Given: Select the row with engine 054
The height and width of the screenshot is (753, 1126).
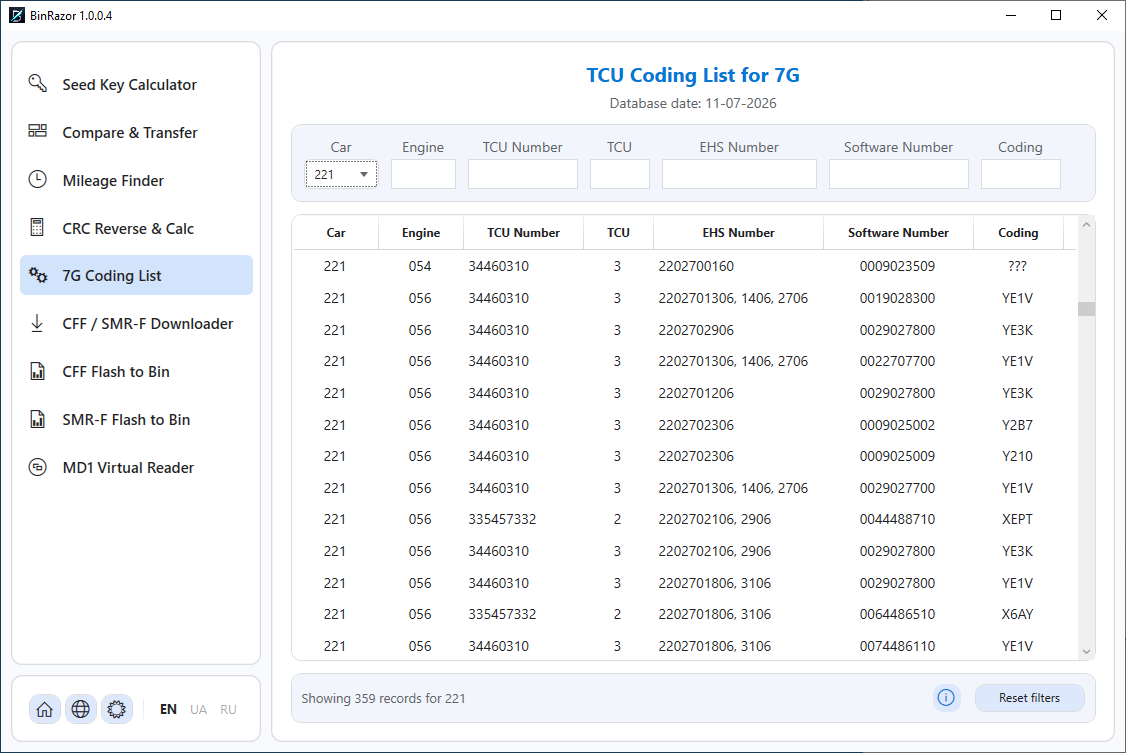Looking at the screenshot, I should tap(684, 266).
